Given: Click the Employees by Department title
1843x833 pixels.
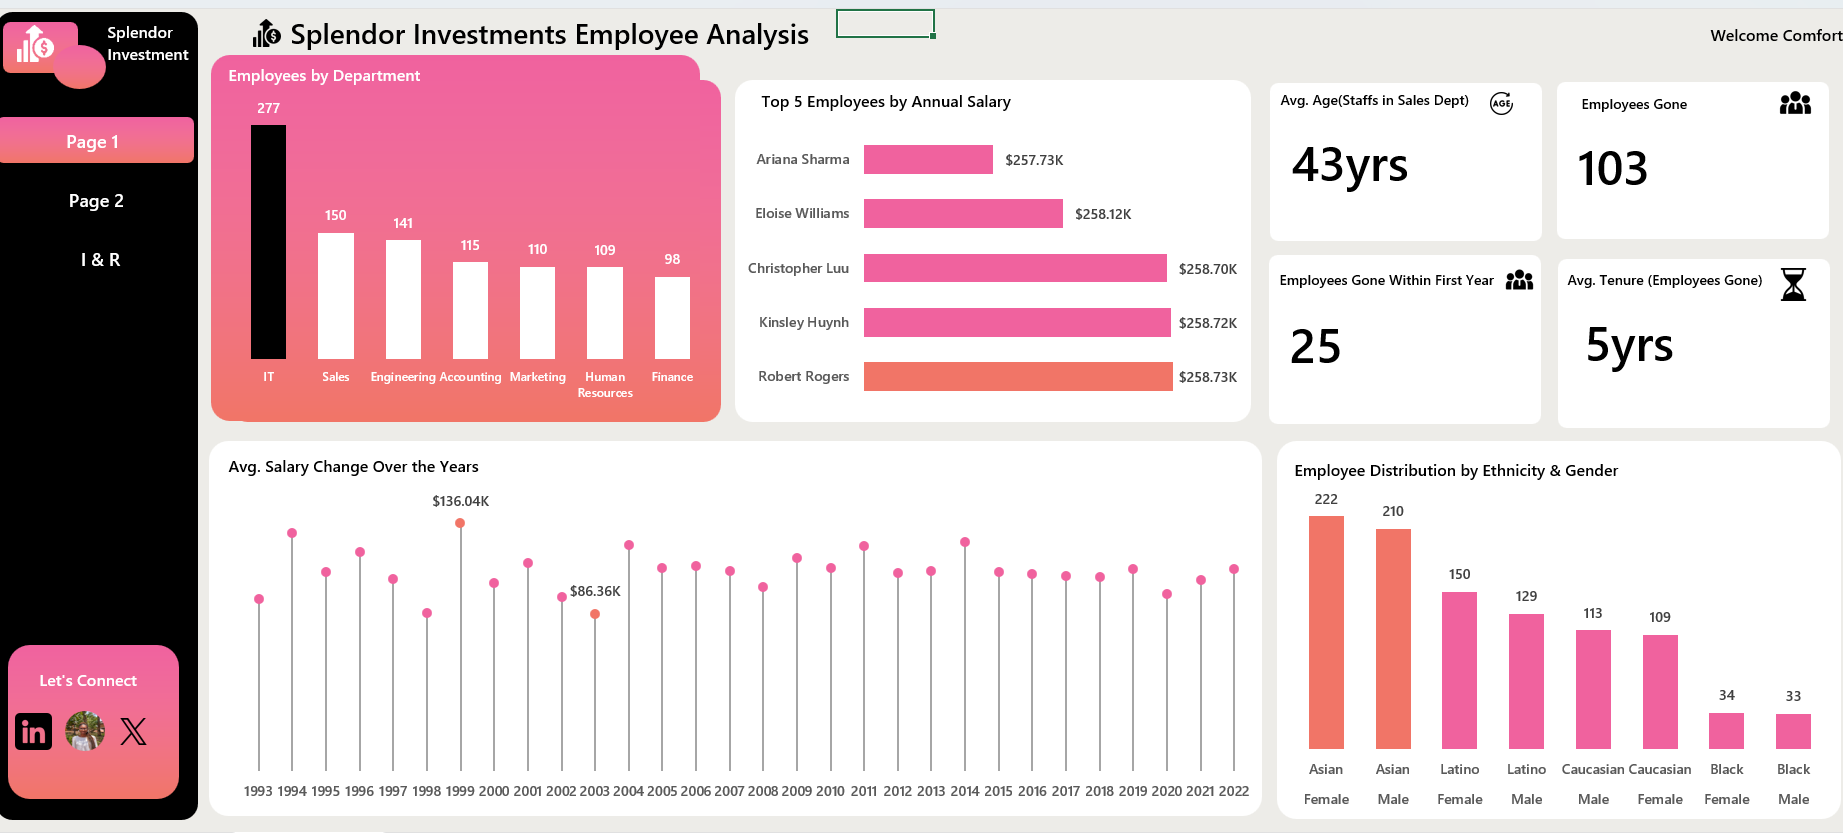Looking at the screenshot, I should coord(324,76).
